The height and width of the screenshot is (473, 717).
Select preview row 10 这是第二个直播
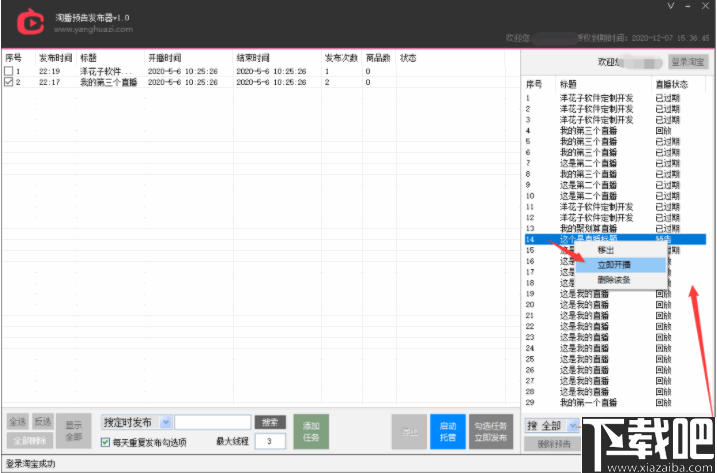pos(615,196)
